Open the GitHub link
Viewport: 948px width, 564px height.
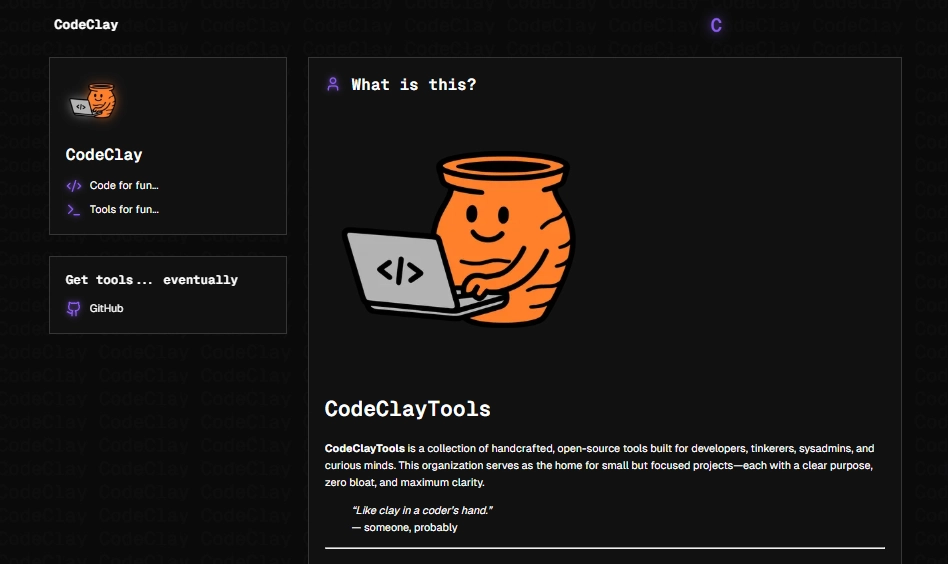[x=106, y=308]
